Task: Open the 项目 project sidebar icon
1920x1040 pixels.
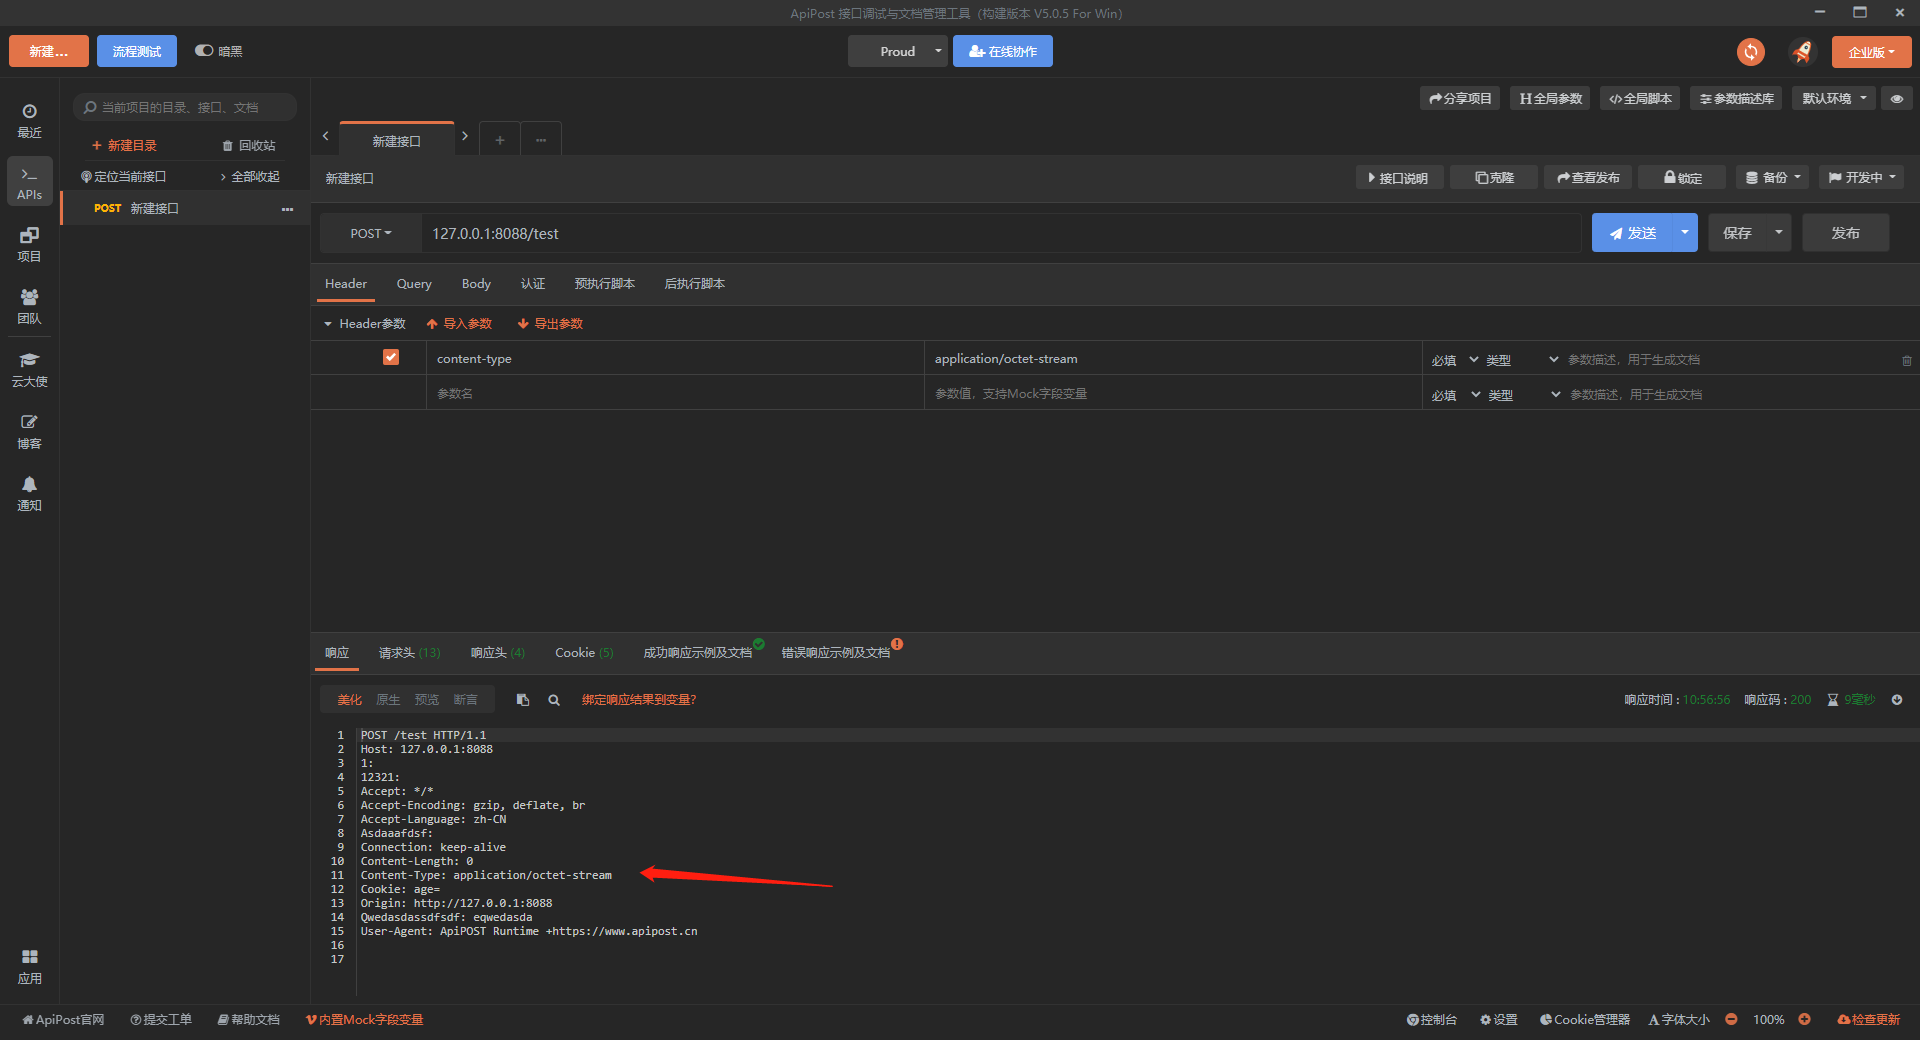Action: (29, 244)
